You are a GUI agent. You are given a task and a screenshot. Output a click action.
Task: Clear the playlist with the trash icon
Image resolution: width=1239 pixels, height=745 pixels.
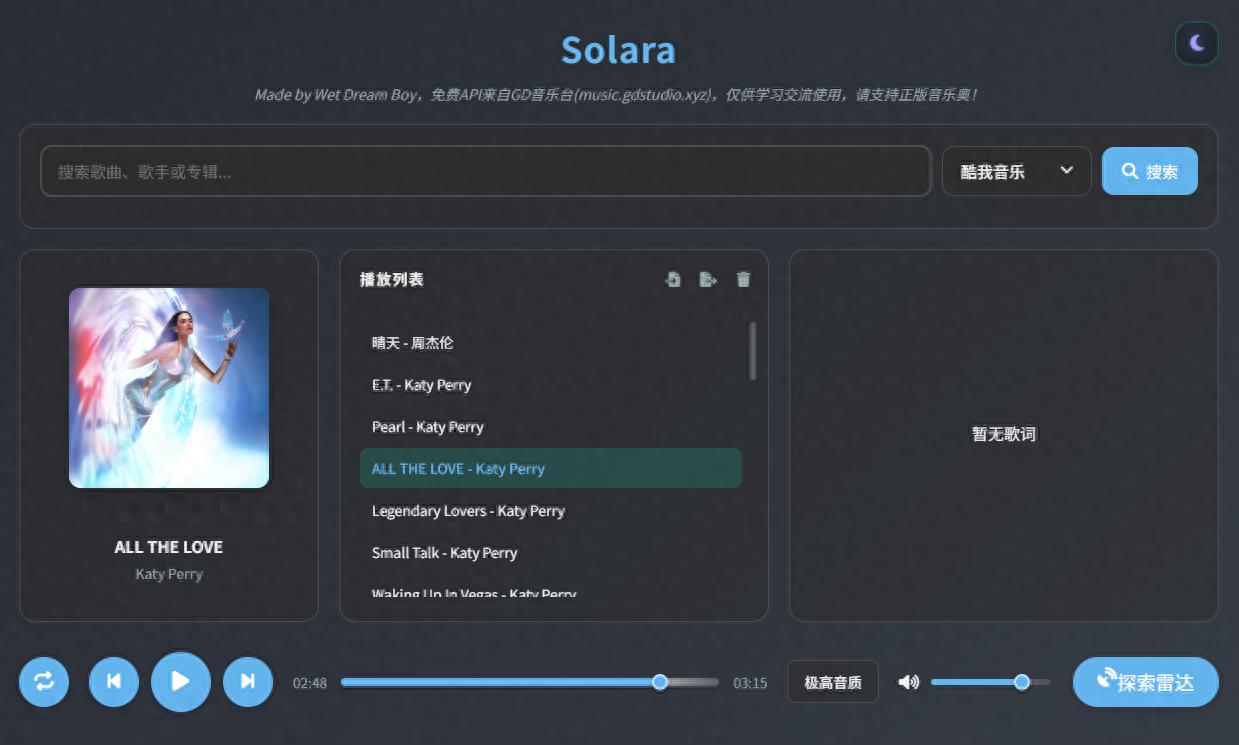(742, 280)
